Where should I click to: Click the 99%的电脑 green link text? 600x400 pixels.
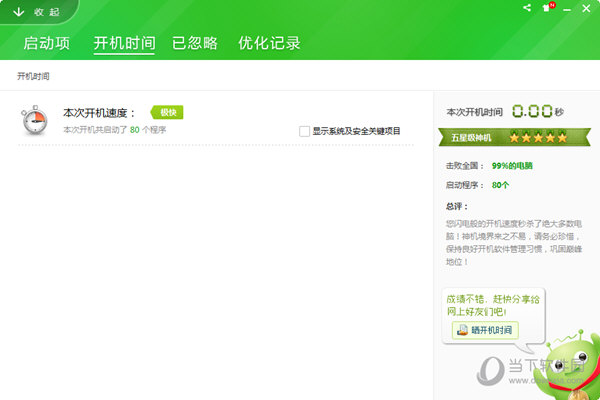click(515, 165)
